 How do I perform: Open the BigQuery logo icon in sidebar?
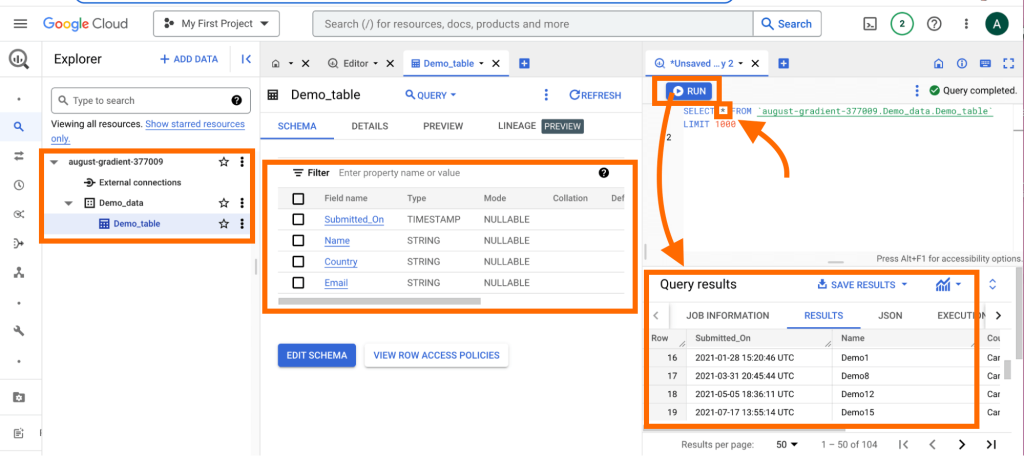[19, 59]
